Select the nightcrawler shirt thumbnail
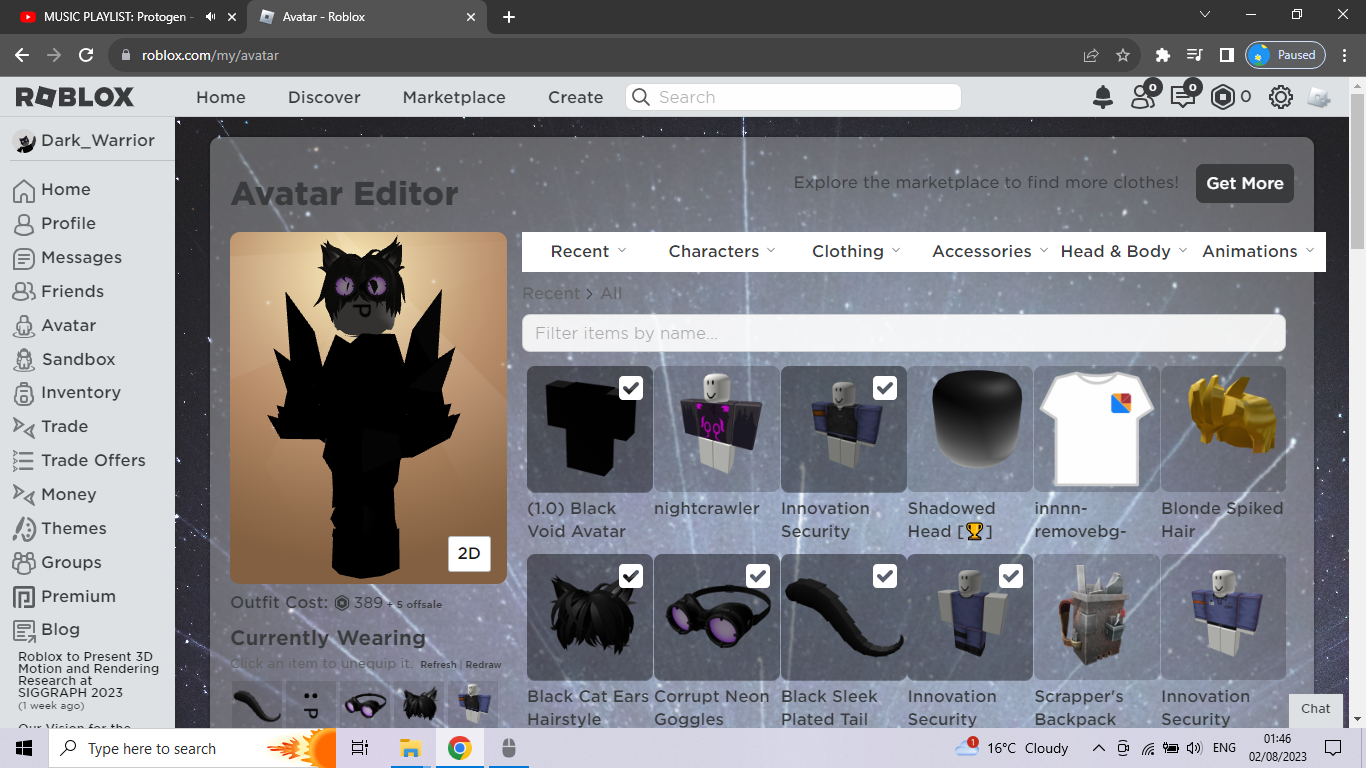 [716, 428]
